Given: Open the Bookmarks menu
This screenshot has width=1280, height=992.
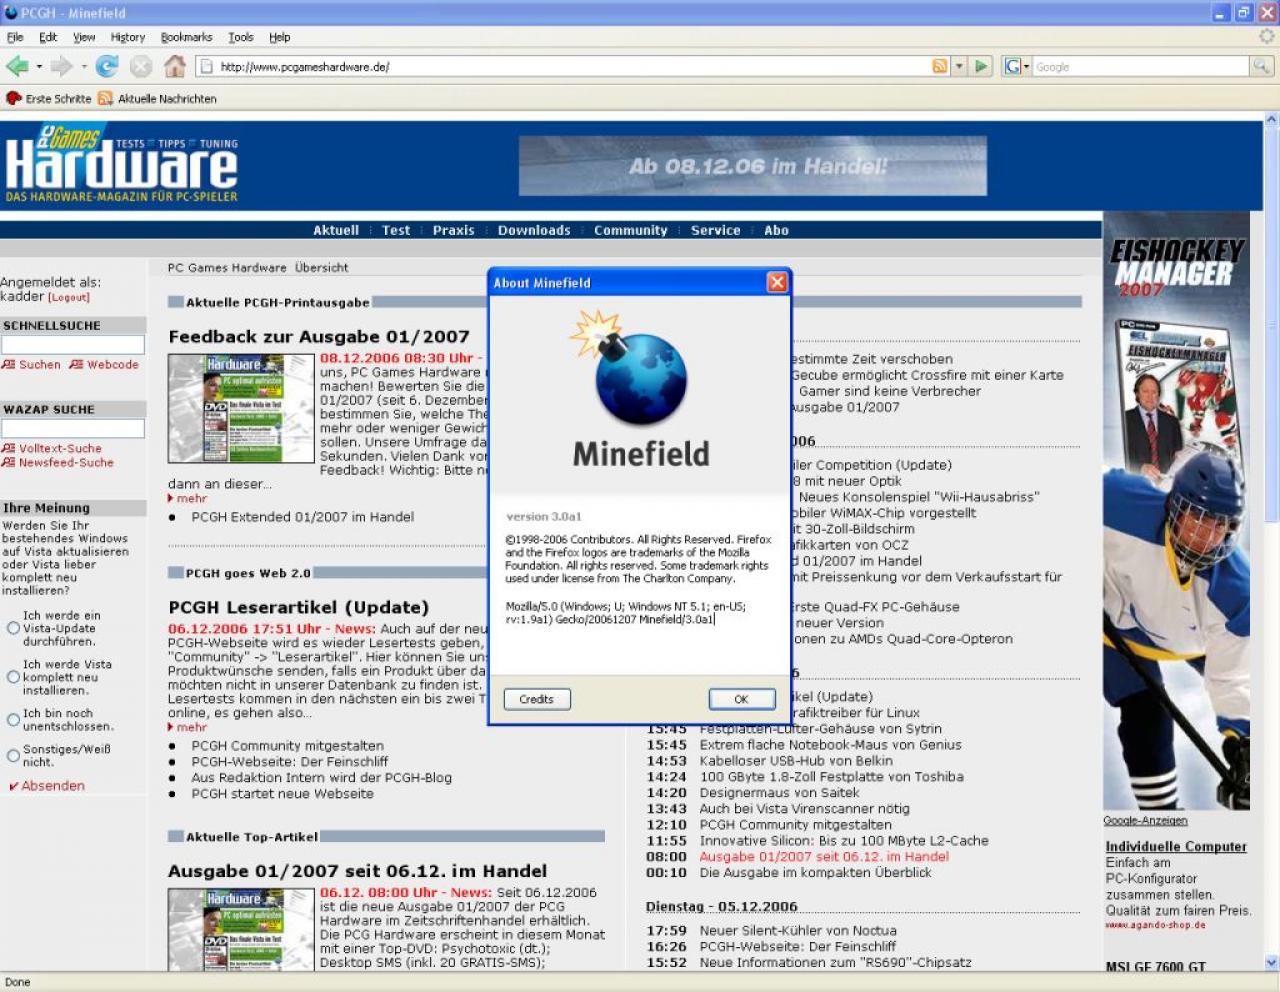Looking at the screenshot, I should [x=187, y=37].
